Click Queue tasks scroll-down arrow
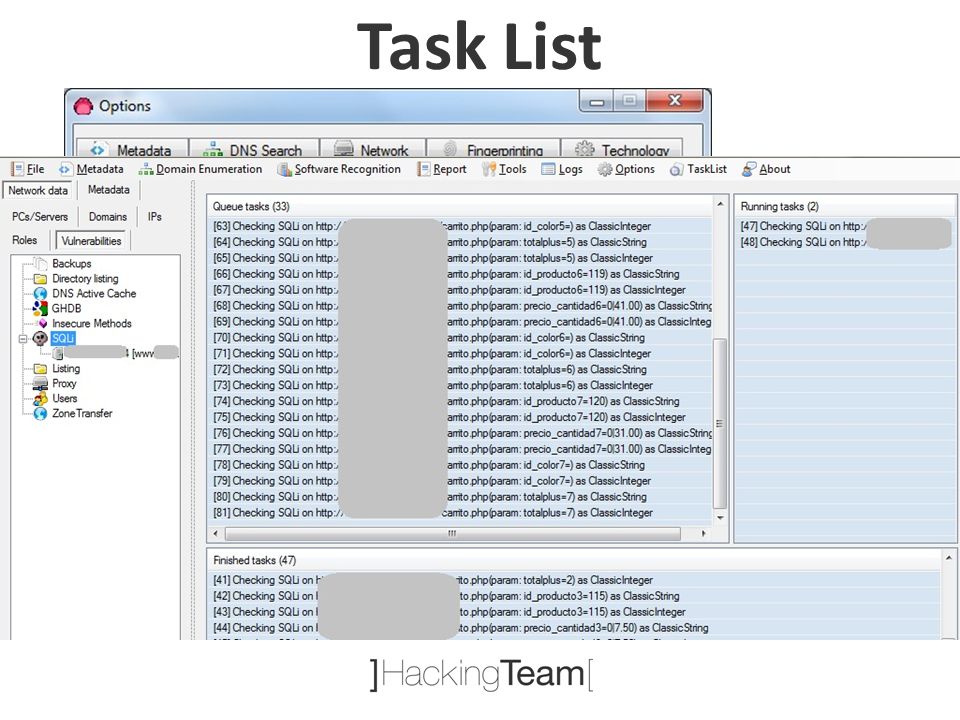The width and height of the screenshot is (960, 720). pos(720,518)
